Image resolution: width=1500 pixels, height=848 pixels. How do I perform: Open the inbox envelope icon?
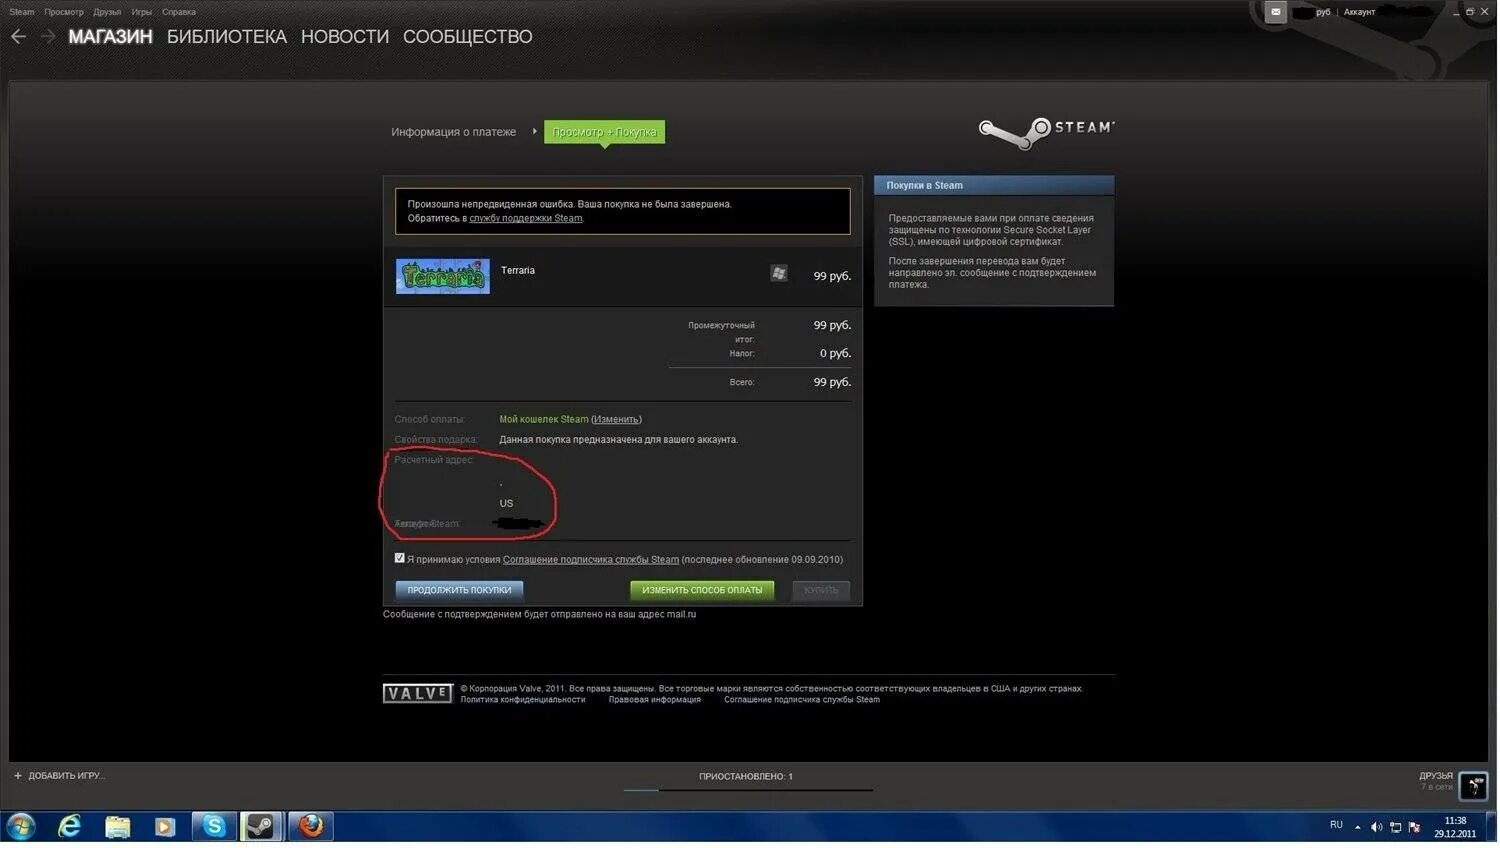tap(1275, 12)
